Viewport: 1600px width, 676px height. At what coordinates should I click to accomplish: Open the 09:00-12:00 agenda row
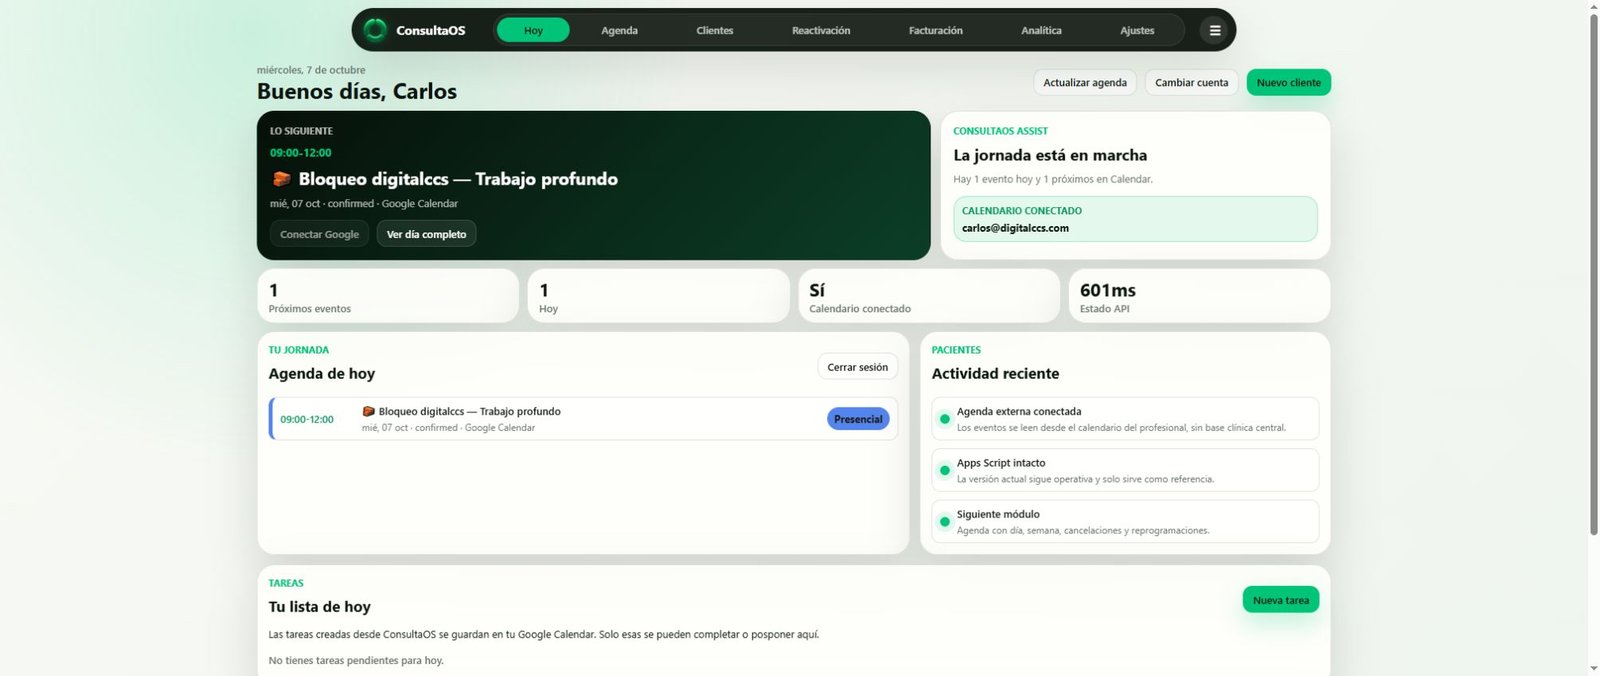(583, 419)
